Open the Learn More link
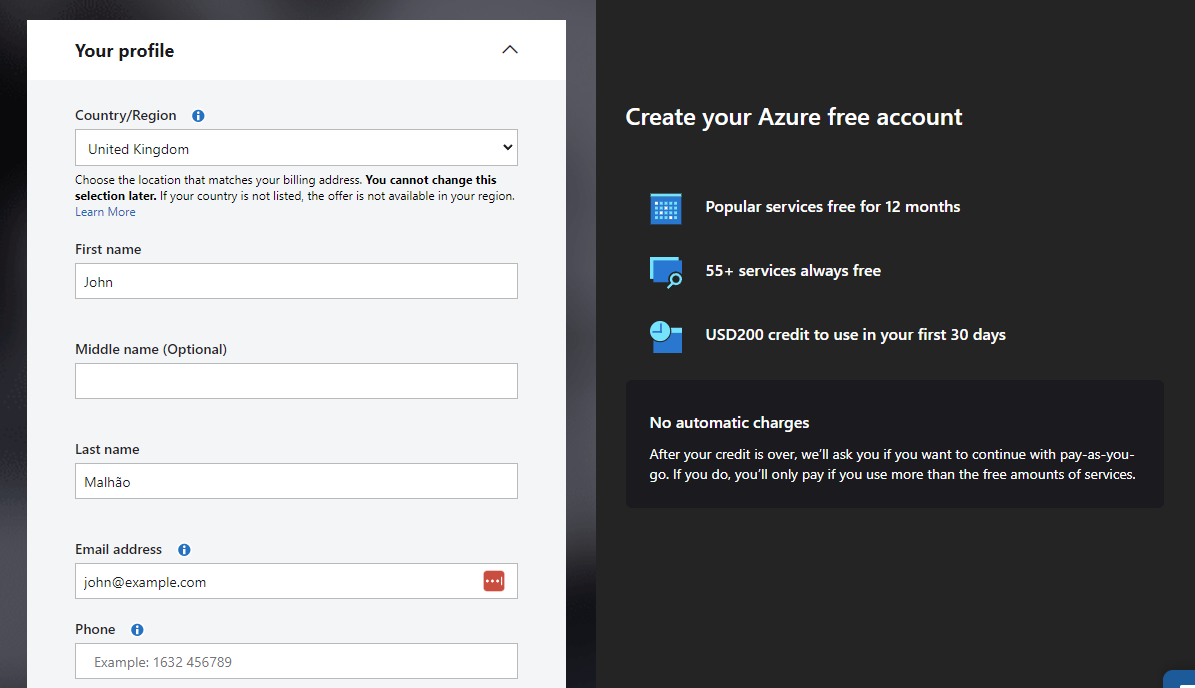1195x688 pixels. 105,212
